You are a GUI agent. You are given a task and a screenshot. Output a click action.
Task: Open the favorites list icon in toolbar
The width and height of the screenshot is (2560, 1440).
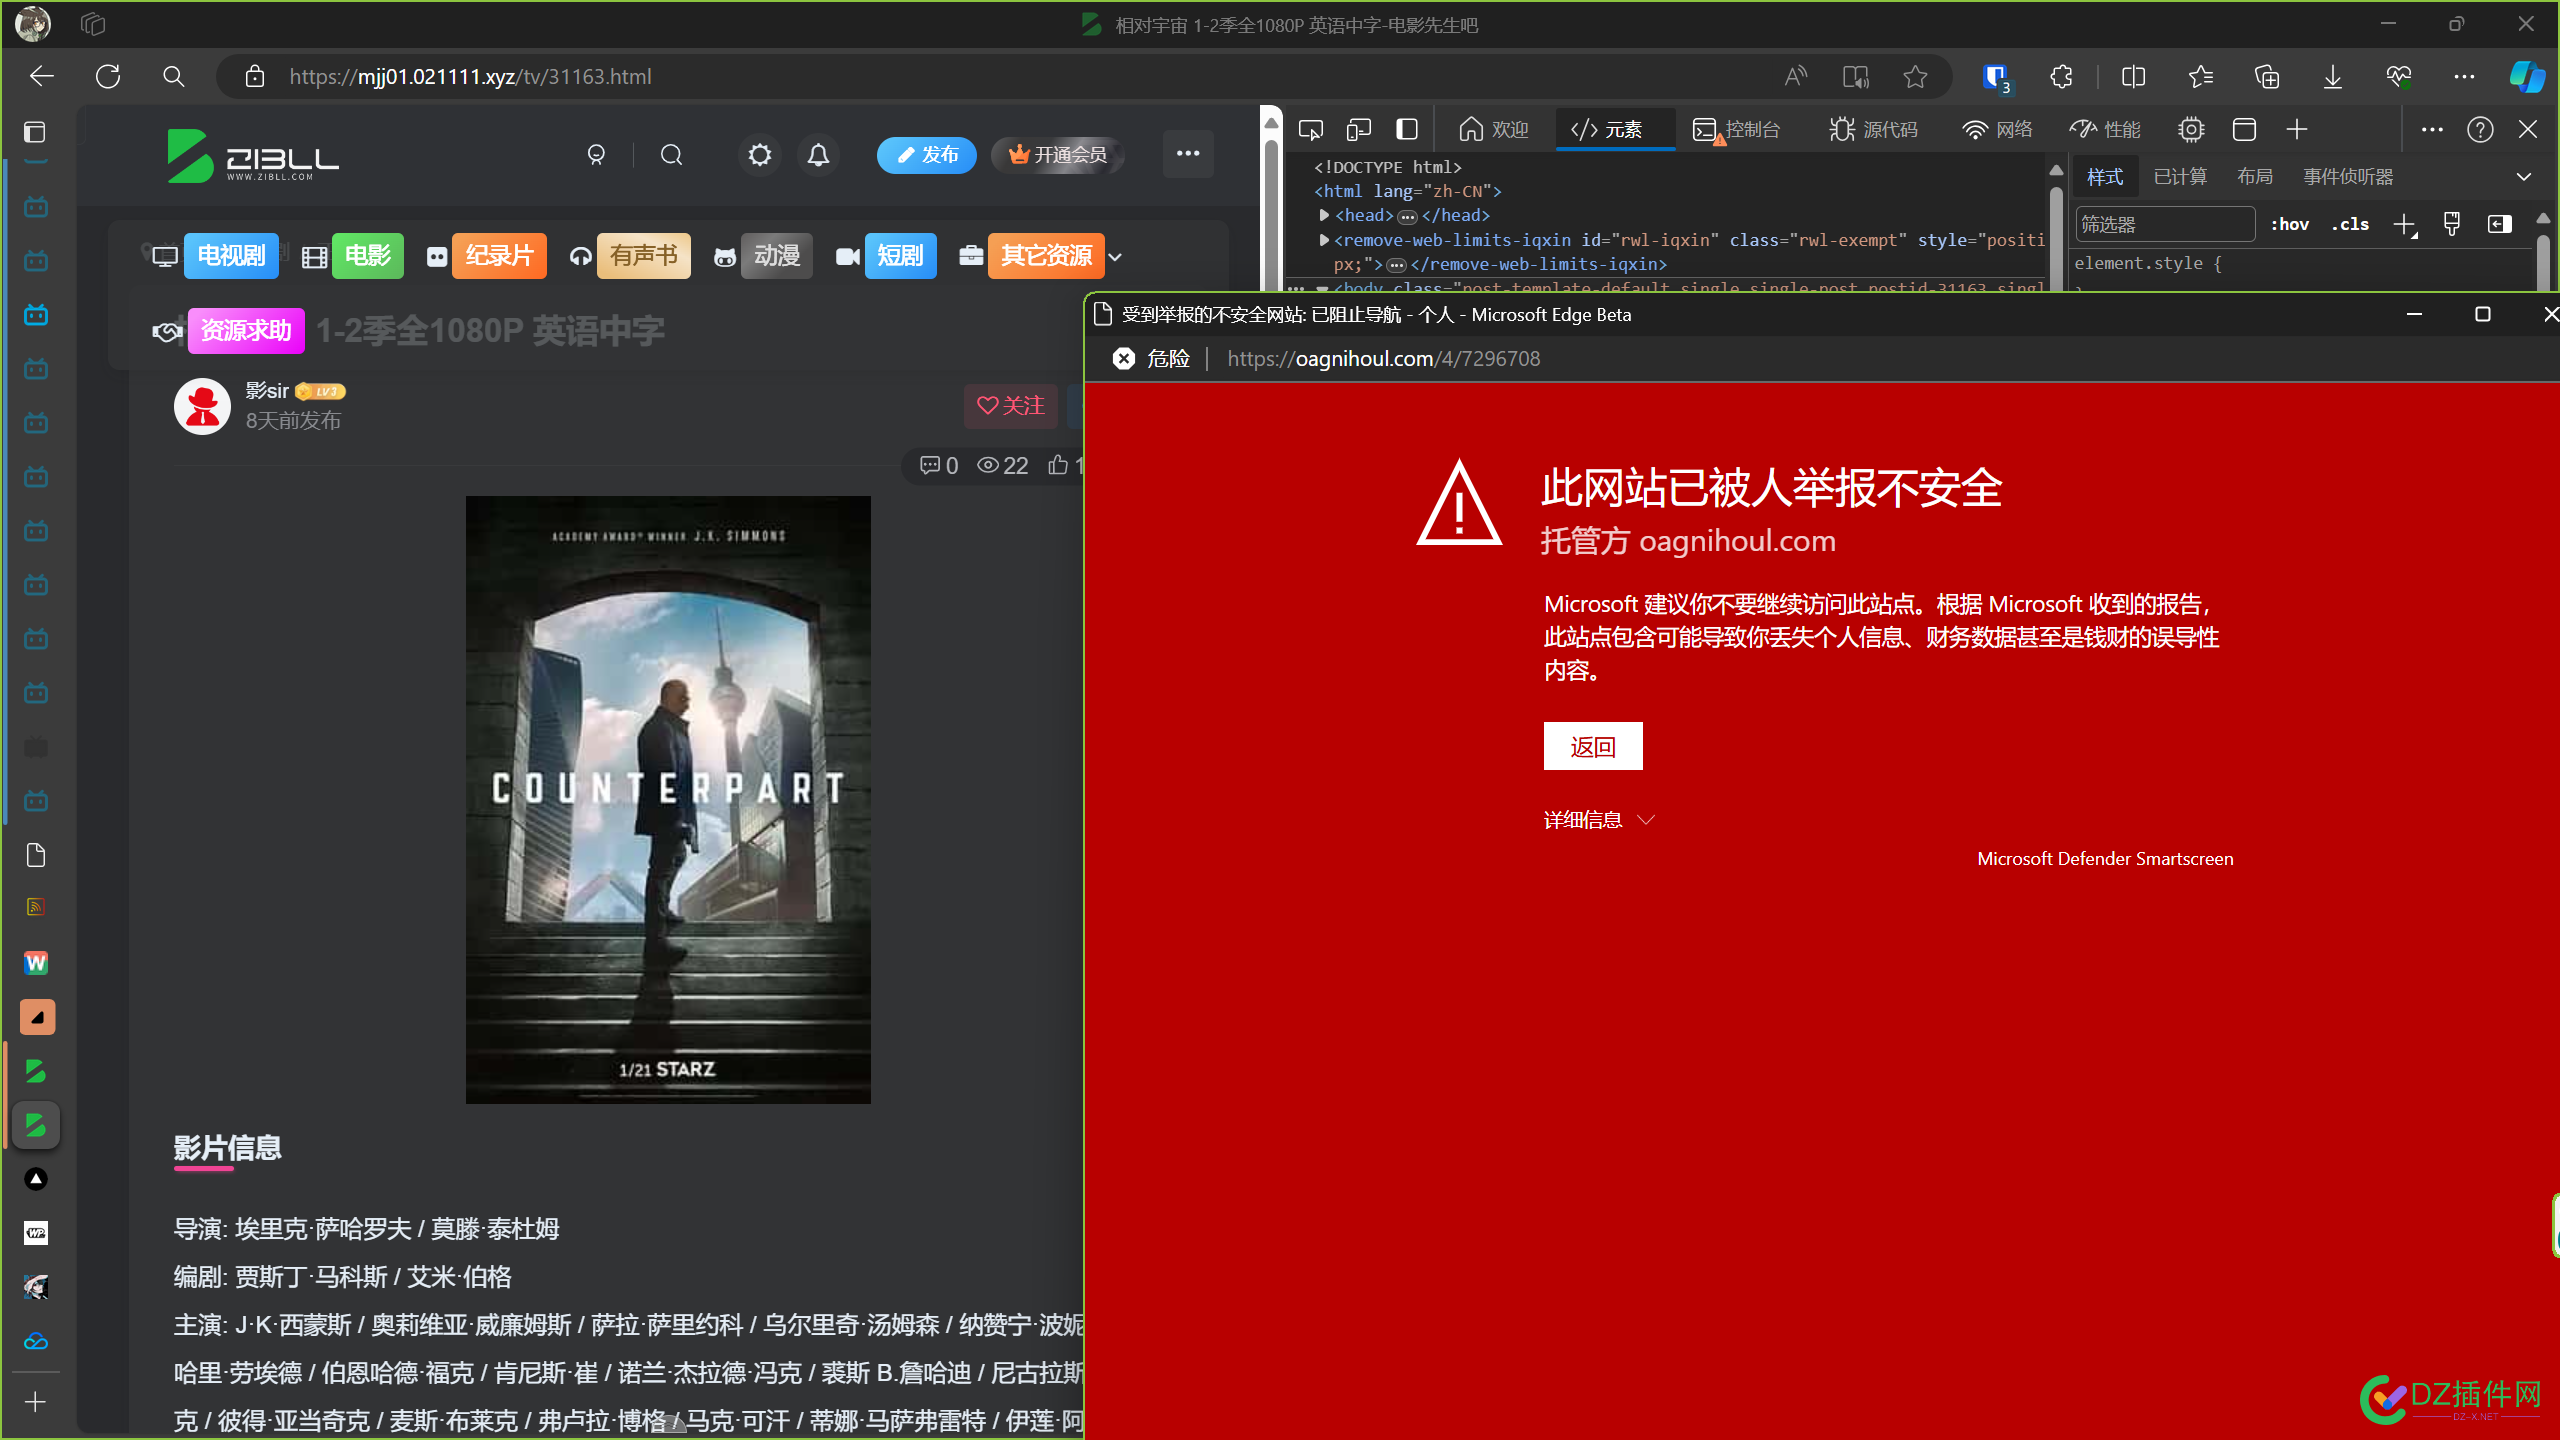pos(2201,77)
